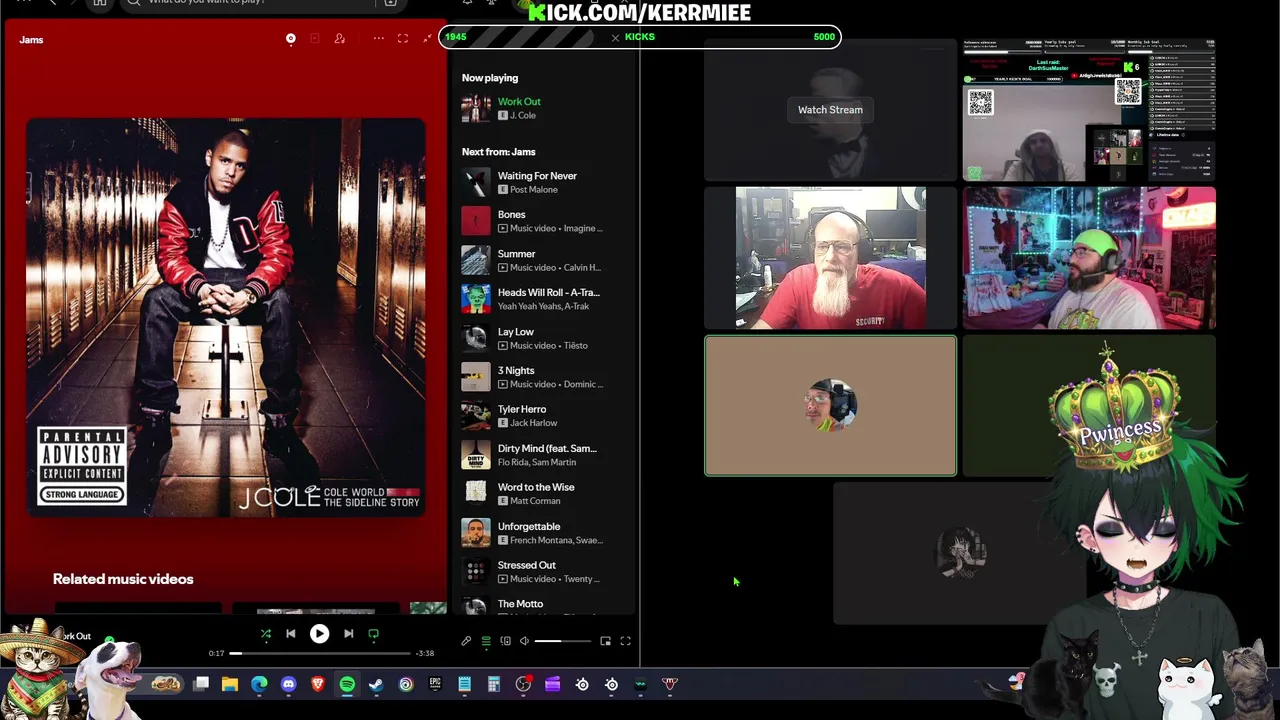This screenshot has width=1280, height=720.
Task: Collapse the now playing view with arrows icon
Action: click(427, 39)
